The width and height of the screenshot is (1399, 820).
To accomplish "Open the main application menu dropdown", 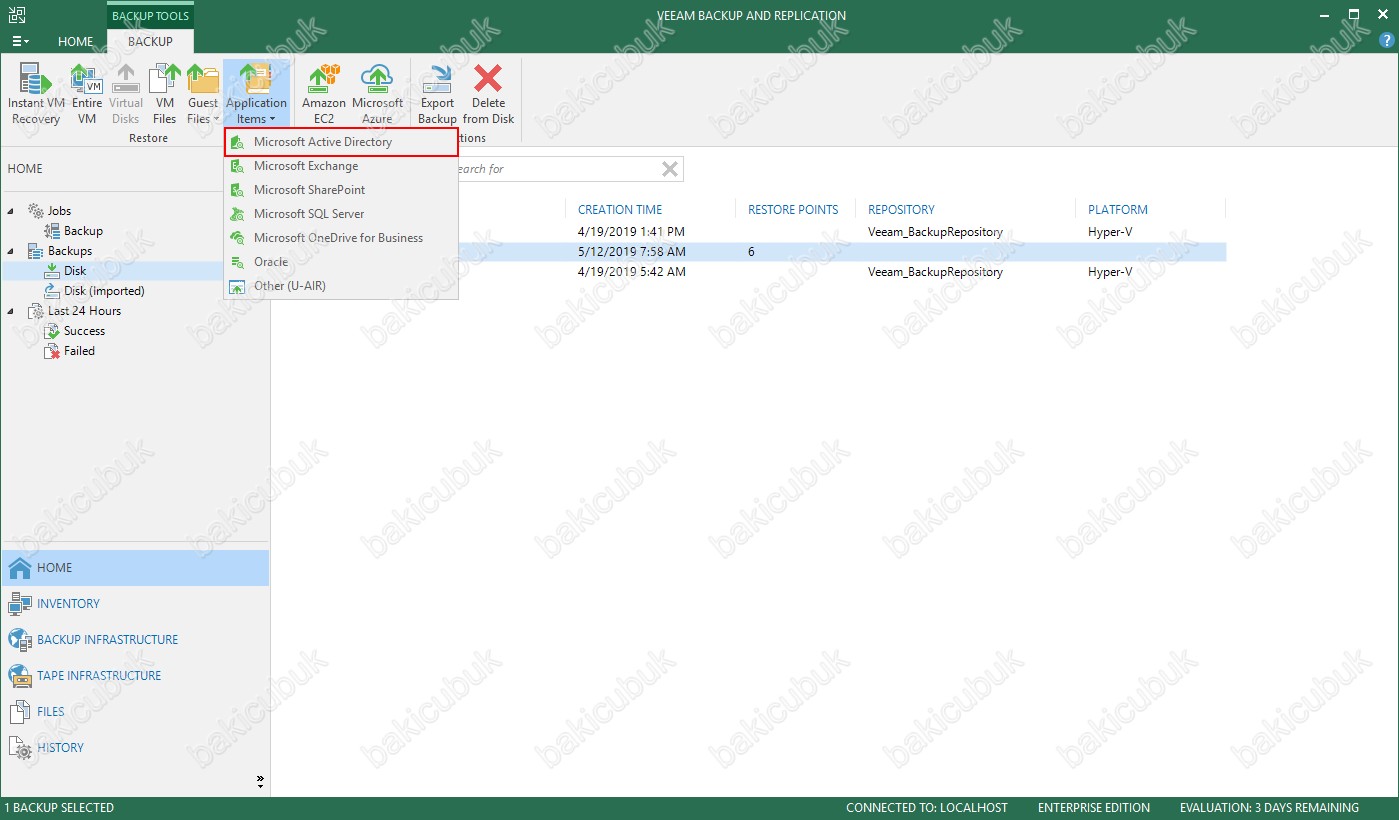I will 20,42.
